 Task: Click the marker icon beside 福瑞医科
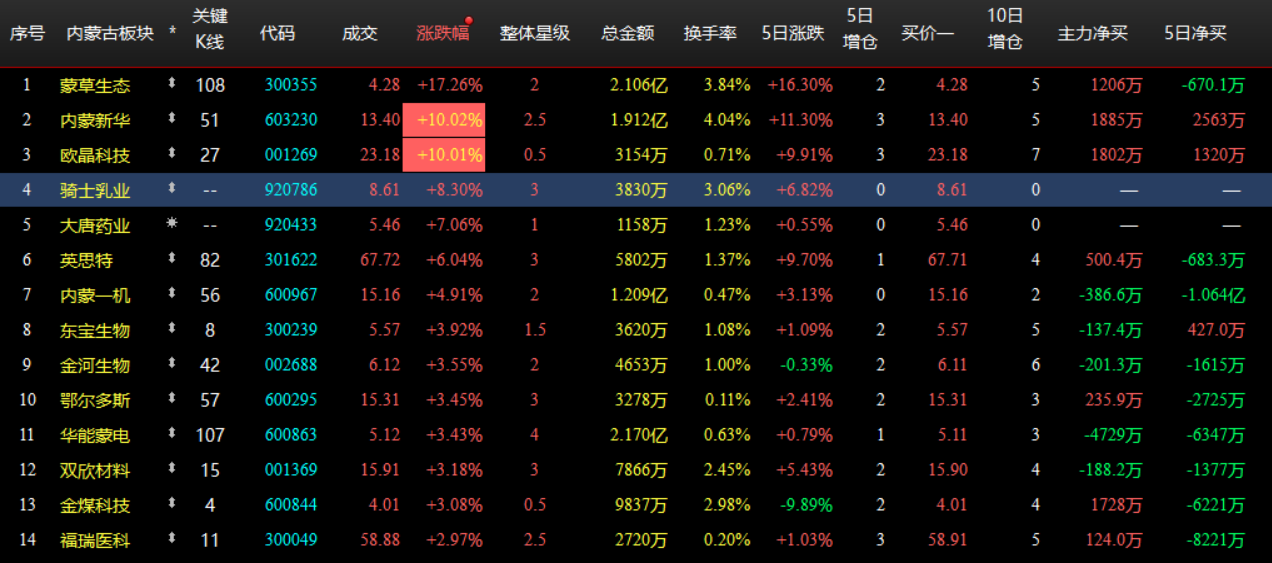point(172,539)
